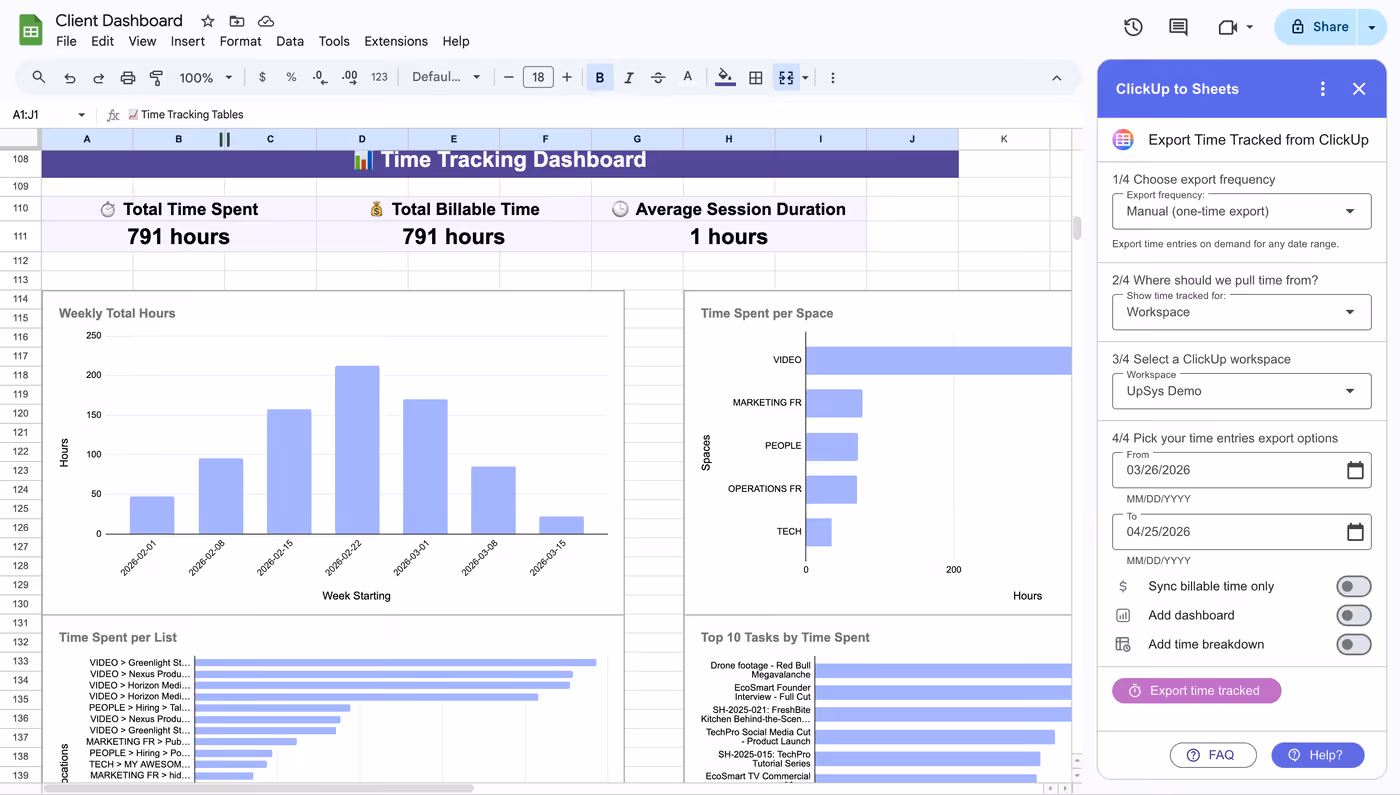
Task: Open the Export frequency dropdown
Action: [1241, 211]
